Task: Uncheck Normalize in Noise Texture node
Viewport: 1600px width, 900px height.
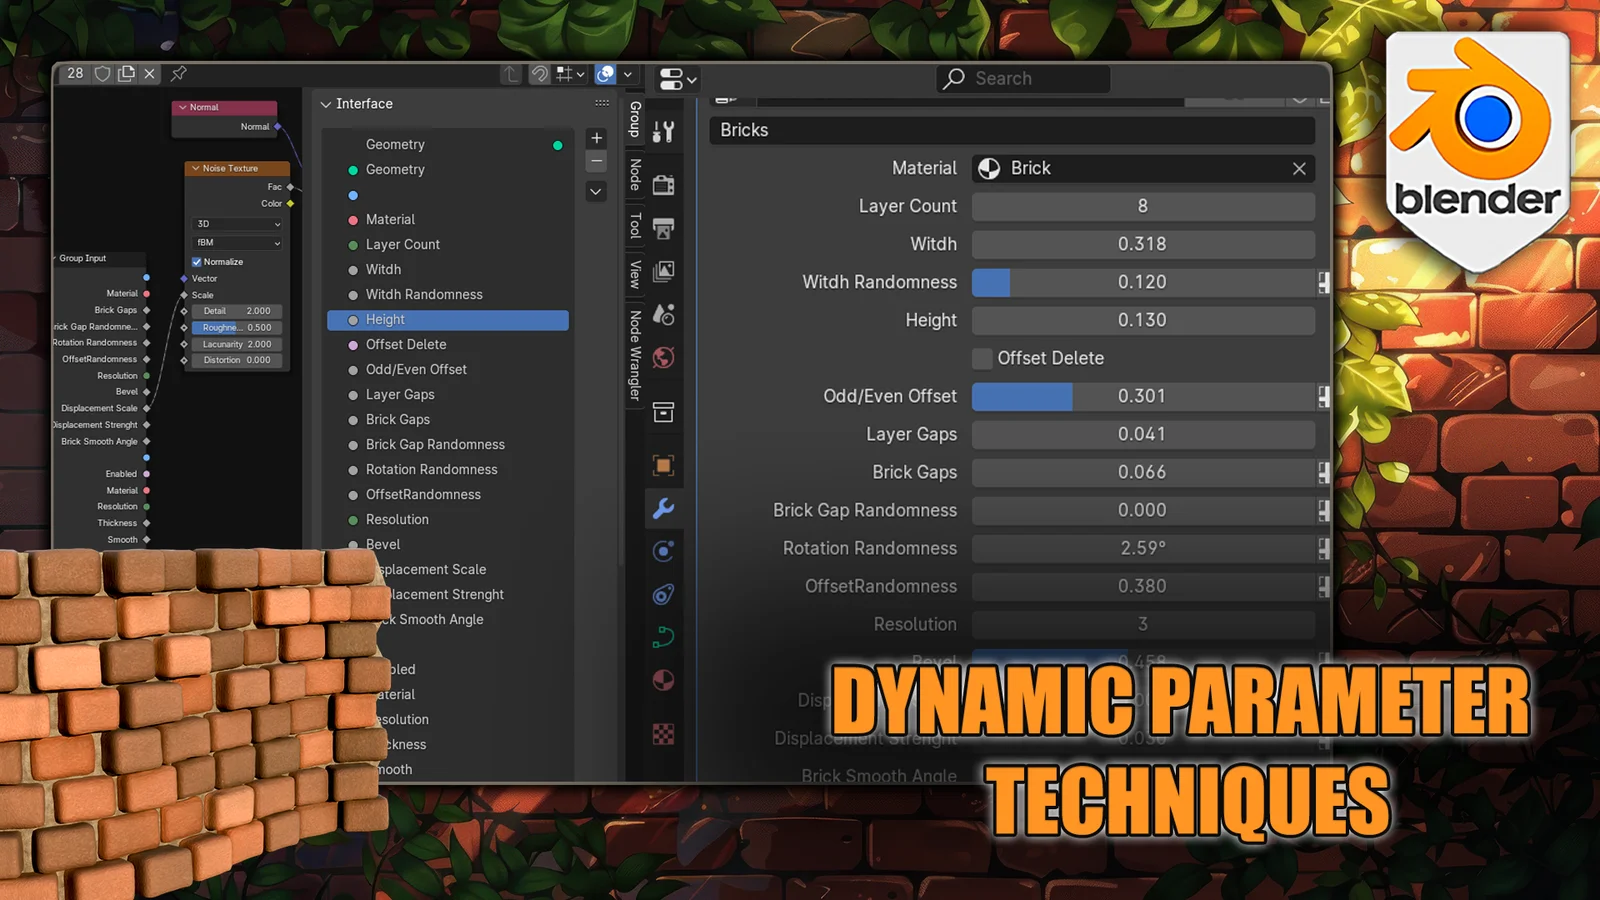Action: tap(197, 262)
